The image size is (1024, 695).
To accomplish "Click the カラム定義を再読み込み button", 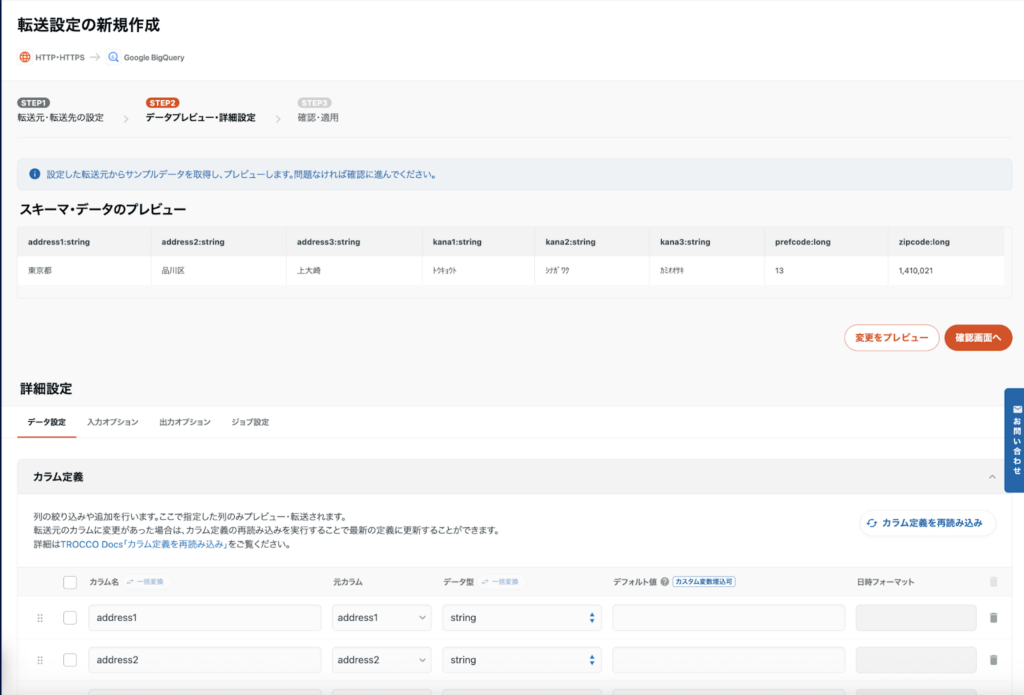I will pos(927,523).
